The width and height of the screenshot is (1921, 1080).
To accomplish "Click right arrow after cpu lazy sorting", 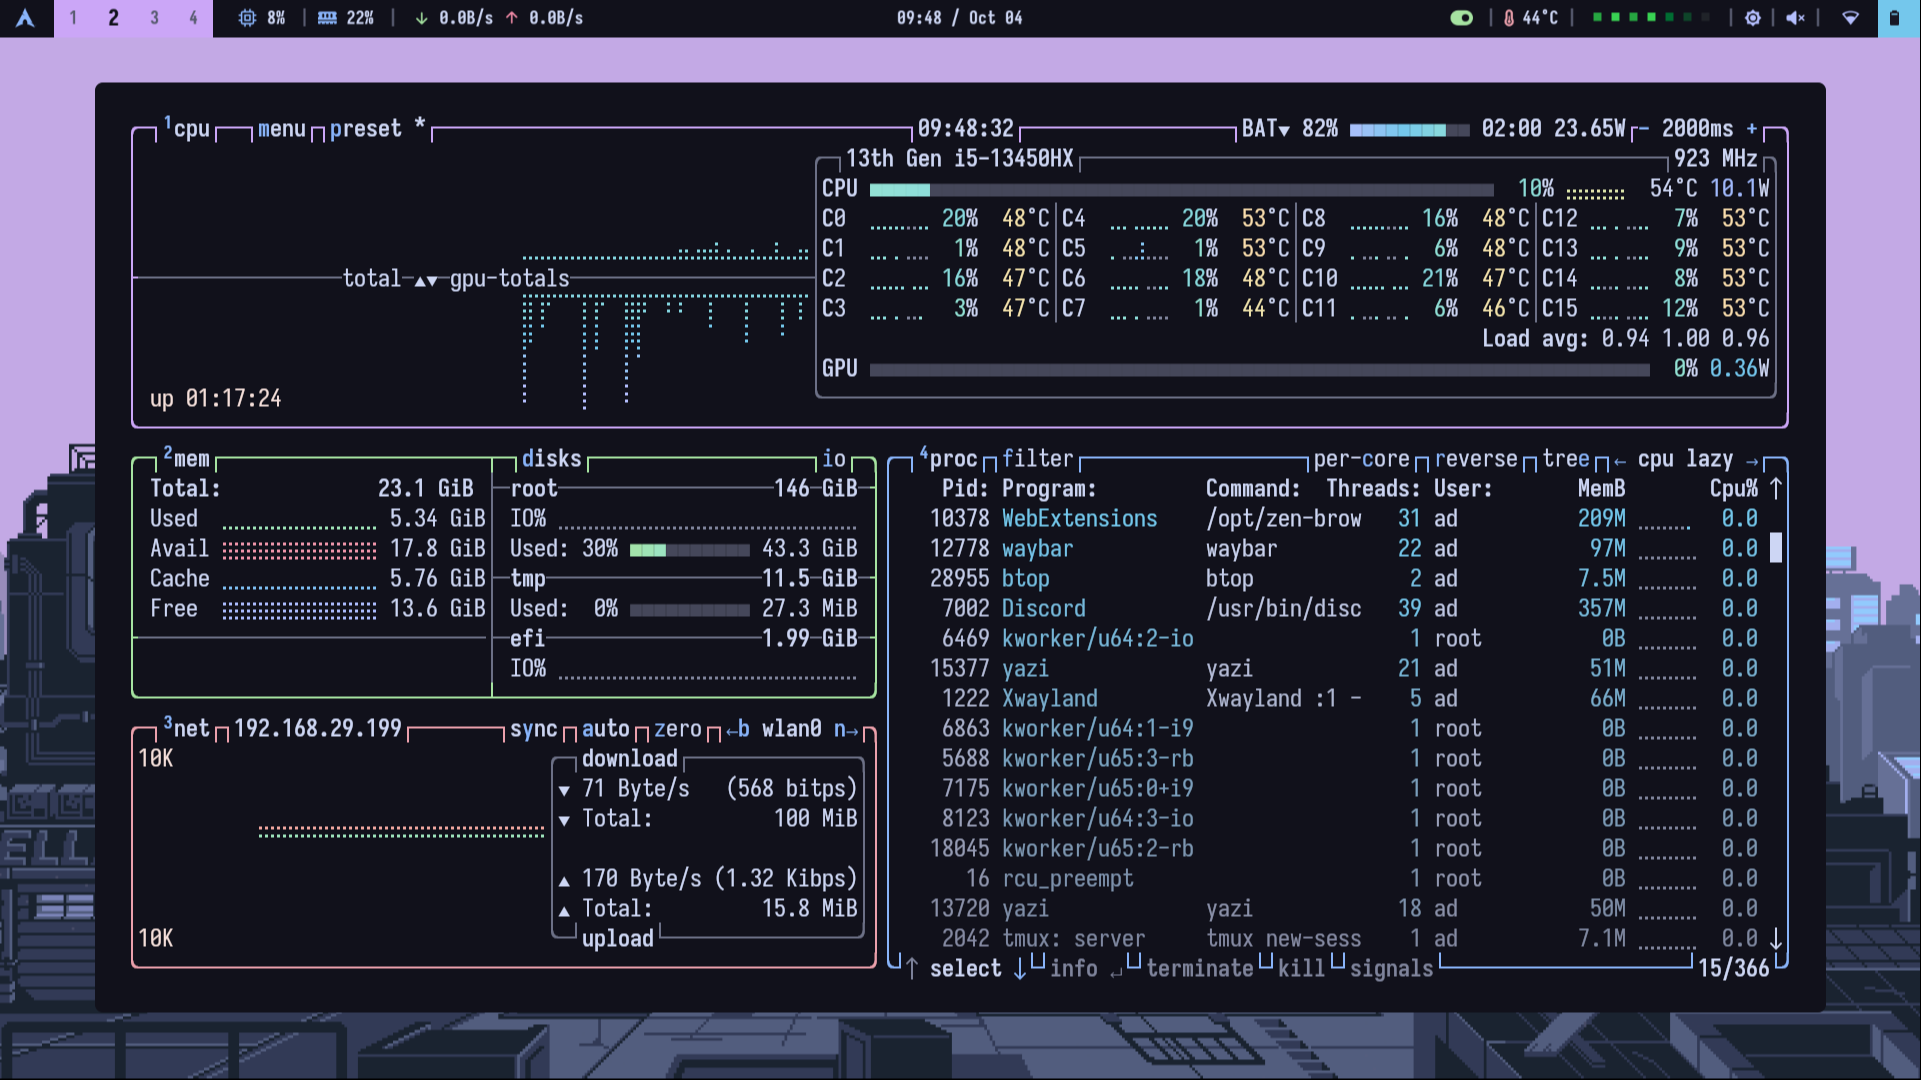I will [1752, 460].
